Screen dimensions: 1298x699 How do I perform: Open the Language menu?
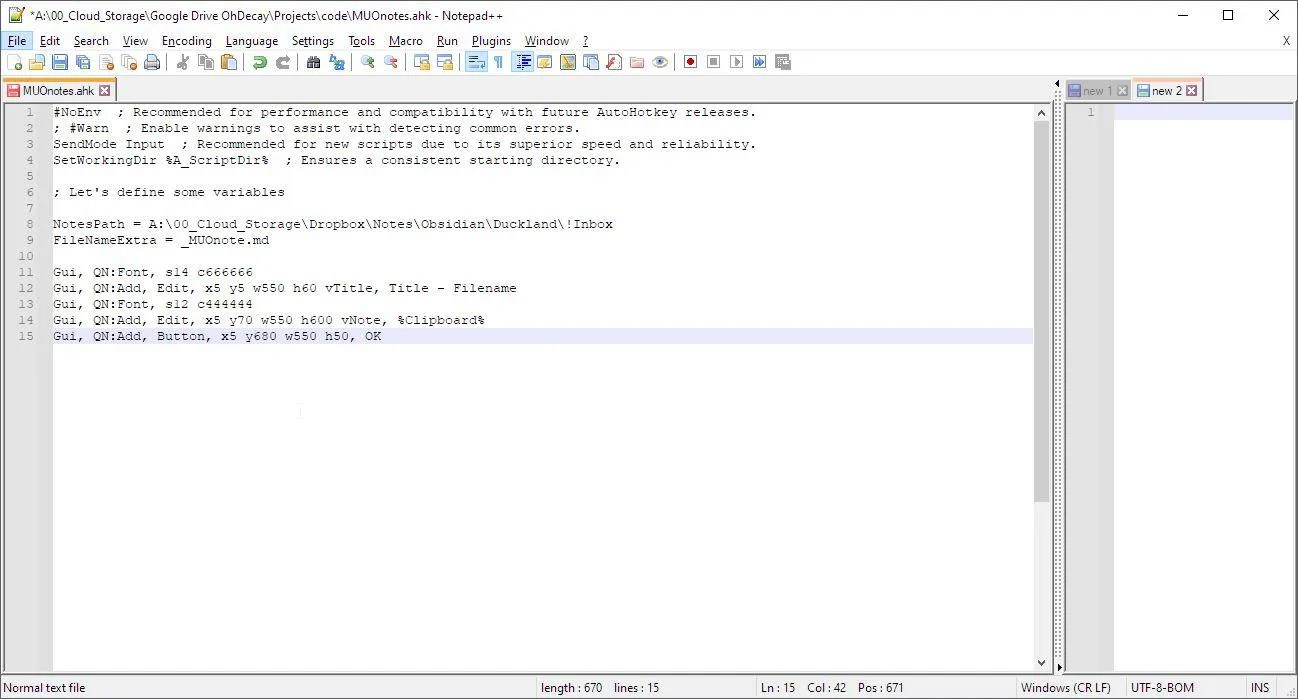[251, 41]
